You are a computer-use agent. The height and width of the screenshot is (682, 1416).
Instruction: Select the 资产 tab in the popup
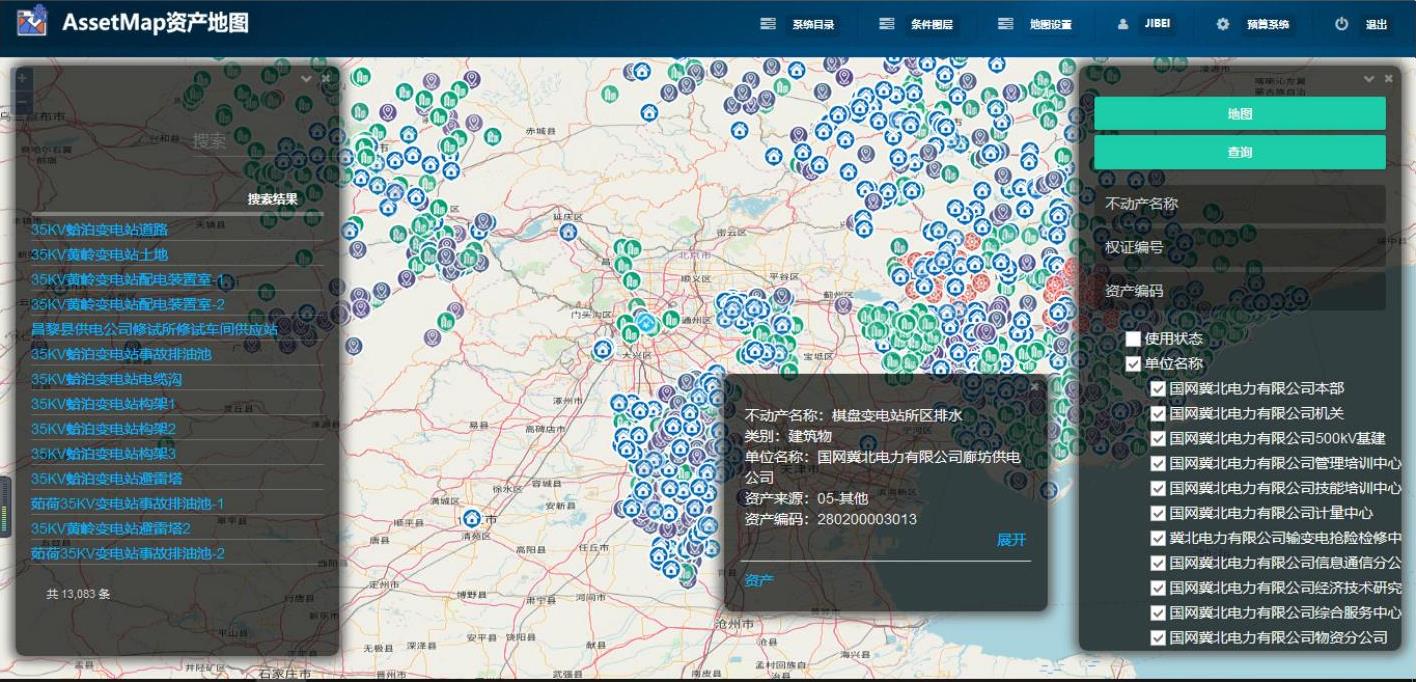click(x=759, y=580)
